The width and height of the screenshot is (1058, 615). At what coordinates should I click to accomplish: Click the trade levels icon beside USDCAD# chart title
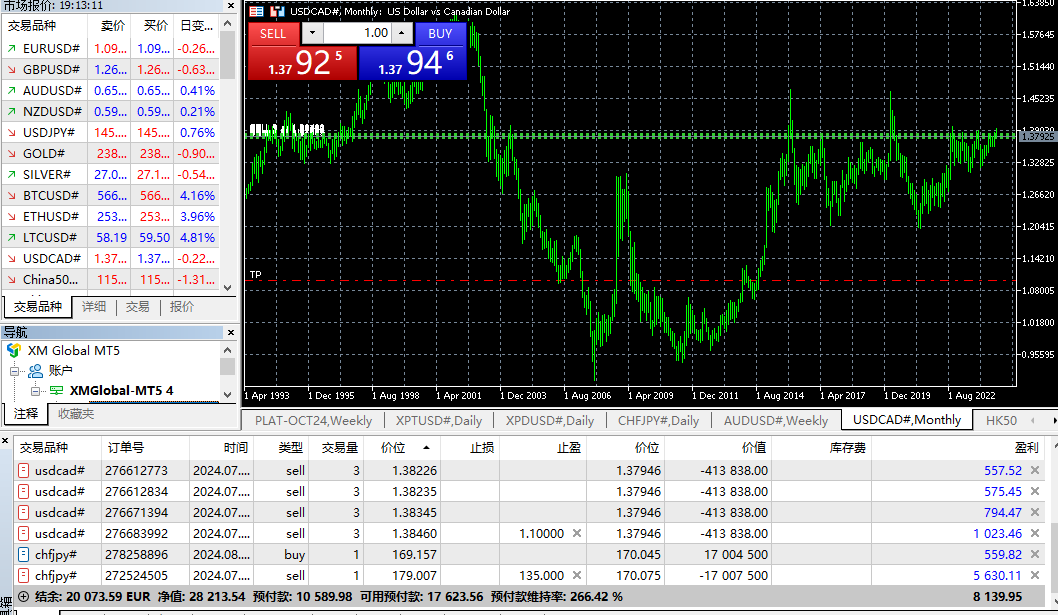click(x=277, y=11)
